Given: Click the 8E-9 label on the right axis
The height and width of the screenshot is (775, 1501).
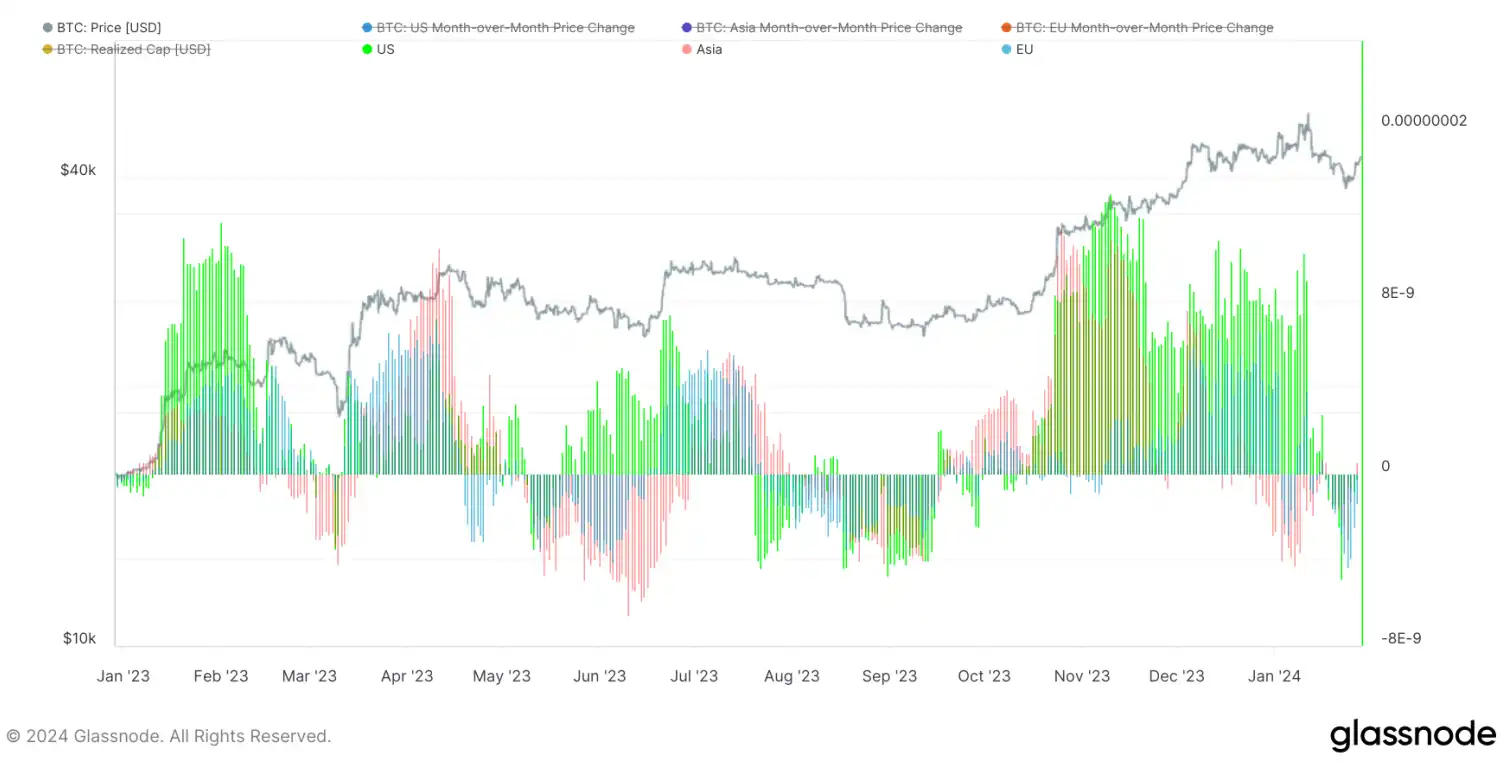Looking at the screenshot, I should pos(1398,293).
